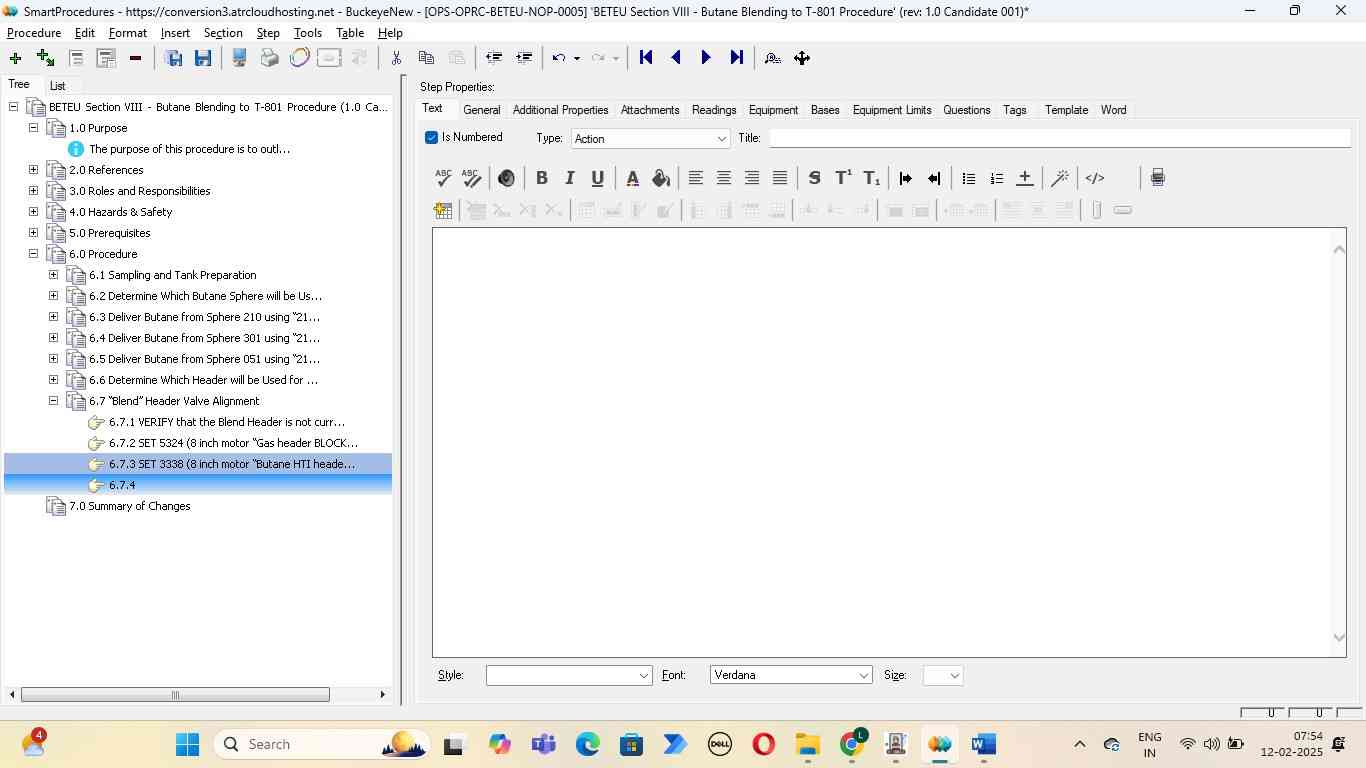Select step 6.7.1 VERIFY Blend Header
Viewport: 1366px width, 768px height.
click(226, 422)
